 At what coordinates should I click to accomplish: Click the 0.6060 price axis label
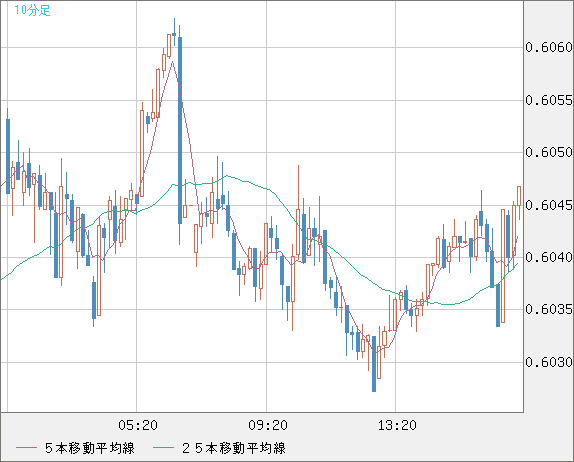click(549, 47)
